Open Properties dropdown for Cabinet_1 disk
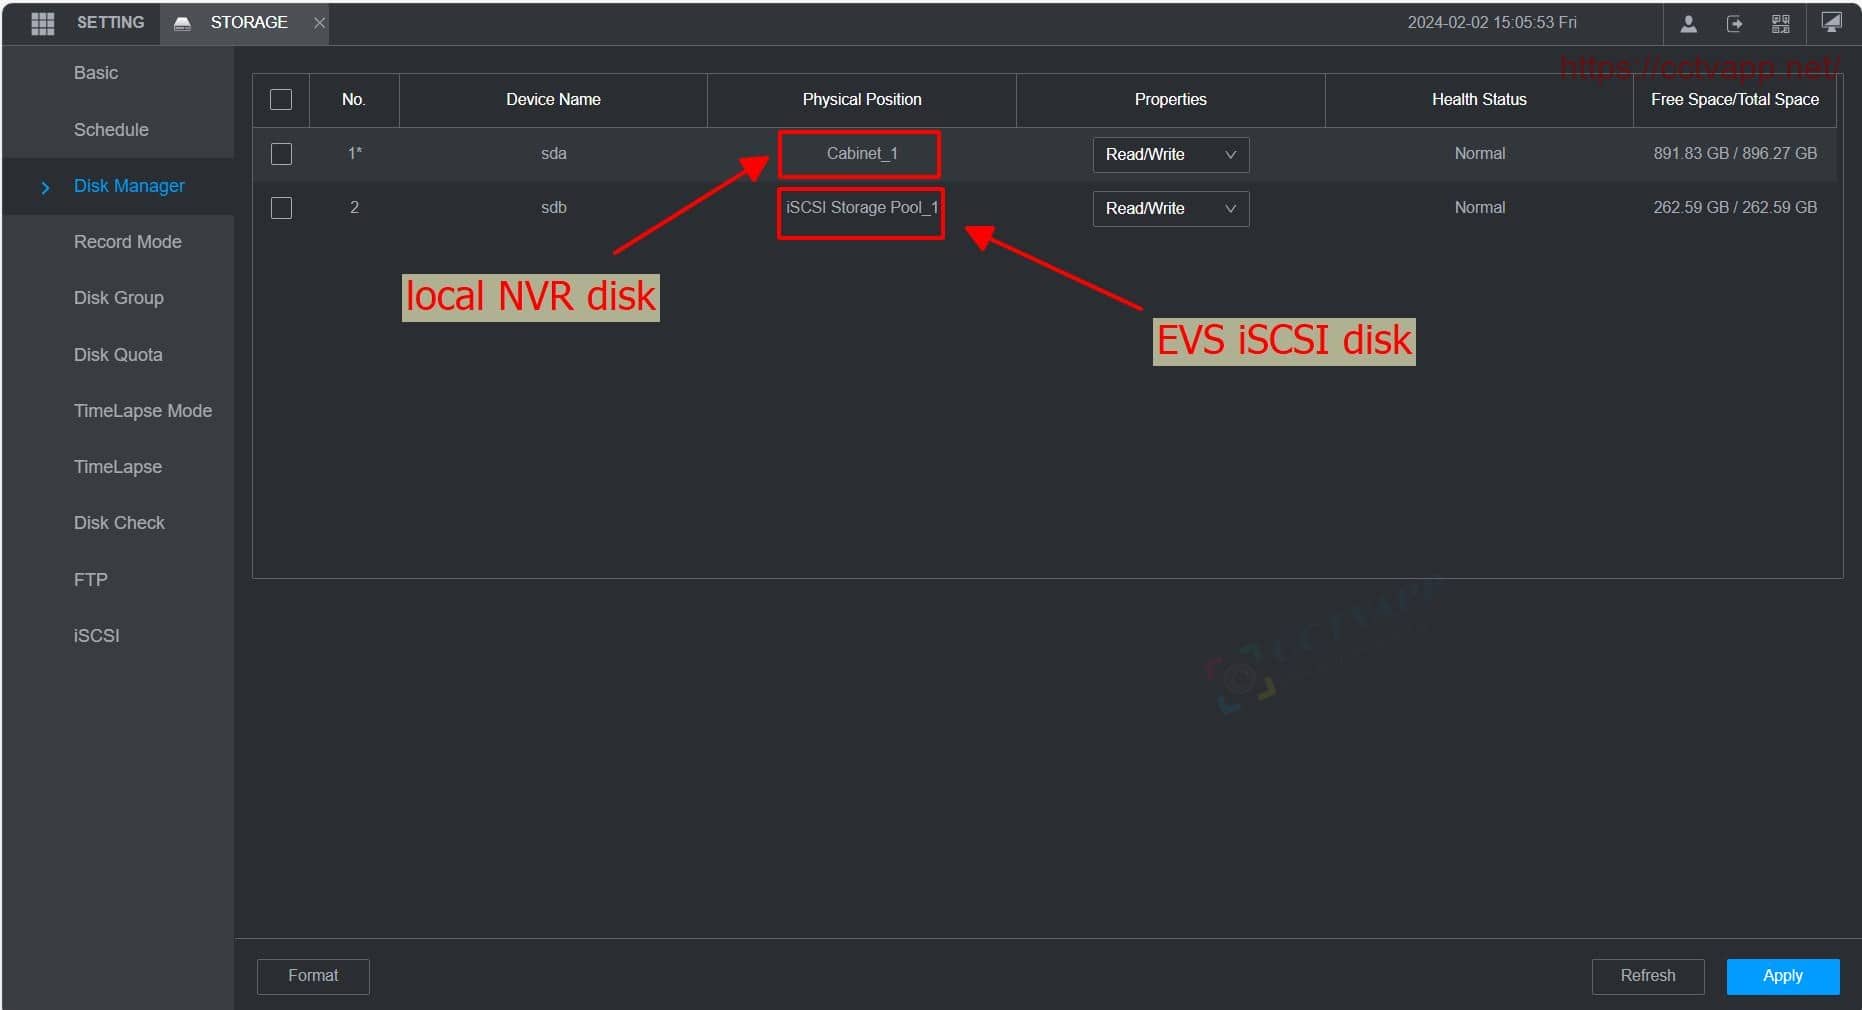Viewport: 1862px width, 1010px height. point(1170,155)
